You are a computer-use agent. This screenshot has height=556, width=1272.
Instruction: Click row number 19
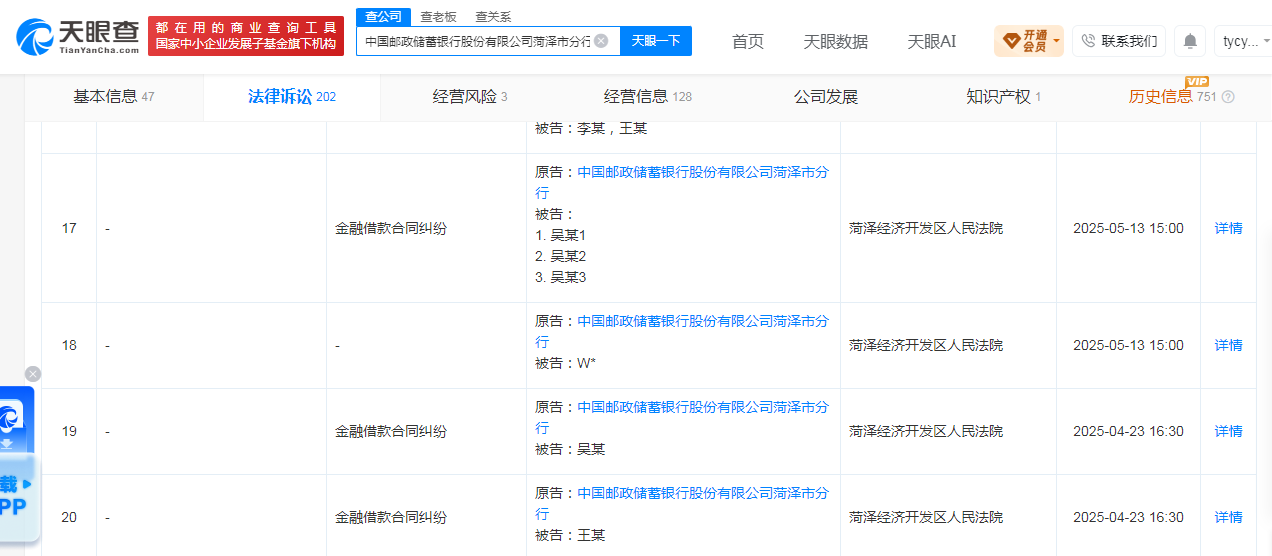pos(69,431)
